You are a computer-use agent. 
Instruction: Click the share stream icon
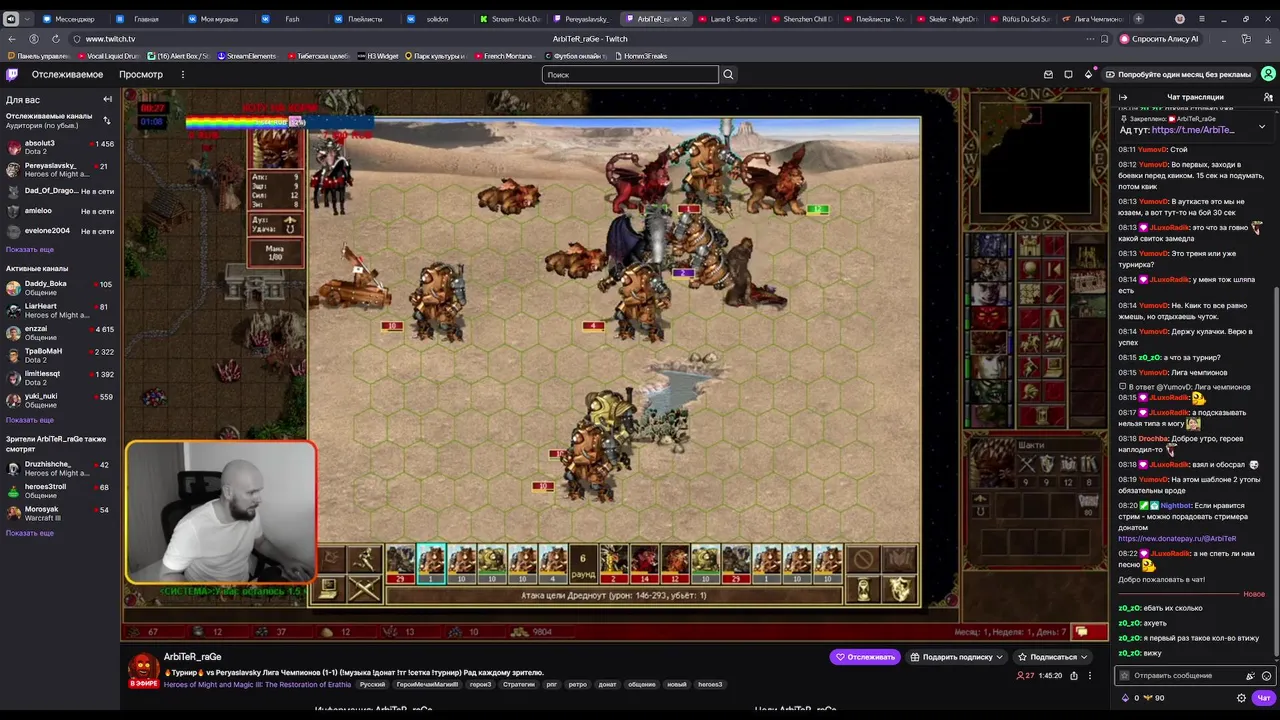[x=1074, y=676]
